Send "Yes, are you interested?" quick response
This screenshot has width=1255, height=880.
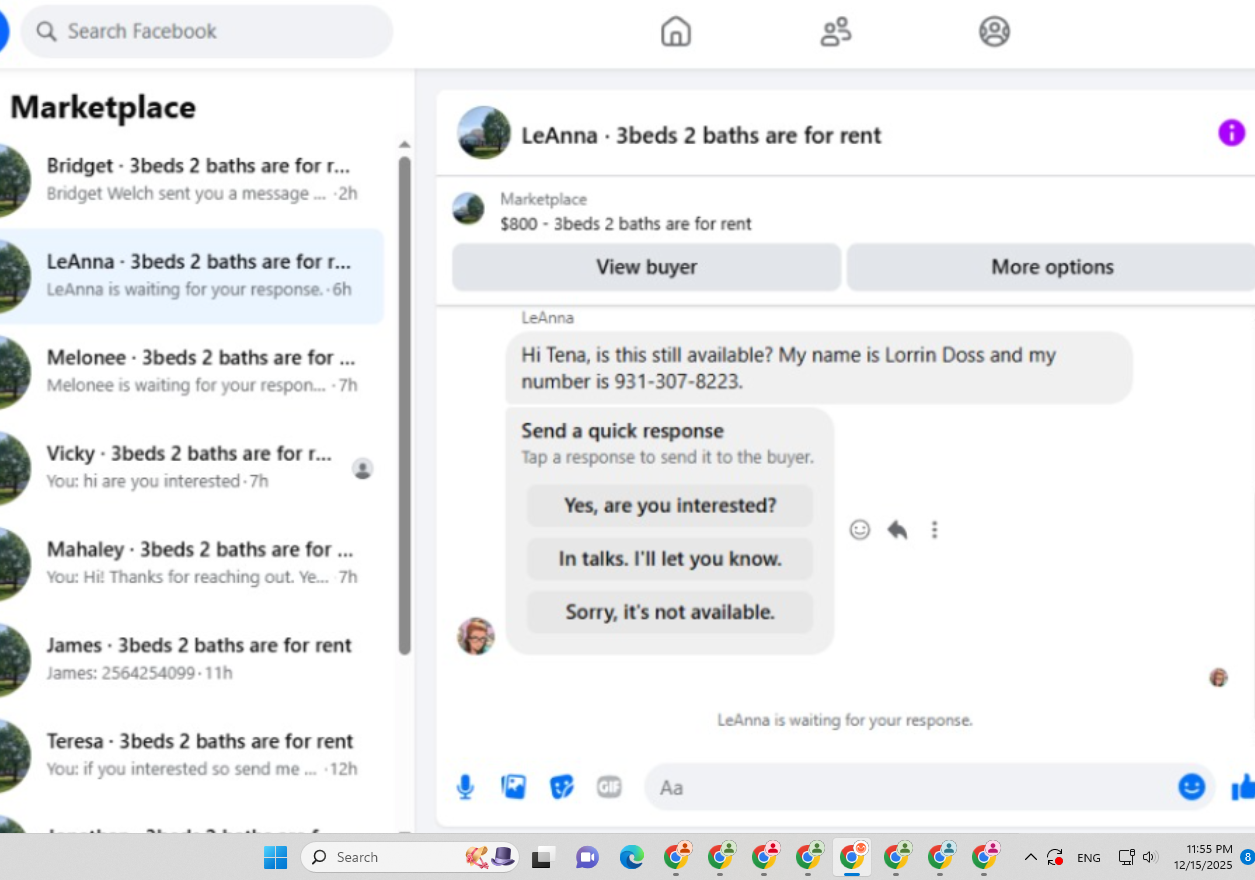(x=670, y=506)
